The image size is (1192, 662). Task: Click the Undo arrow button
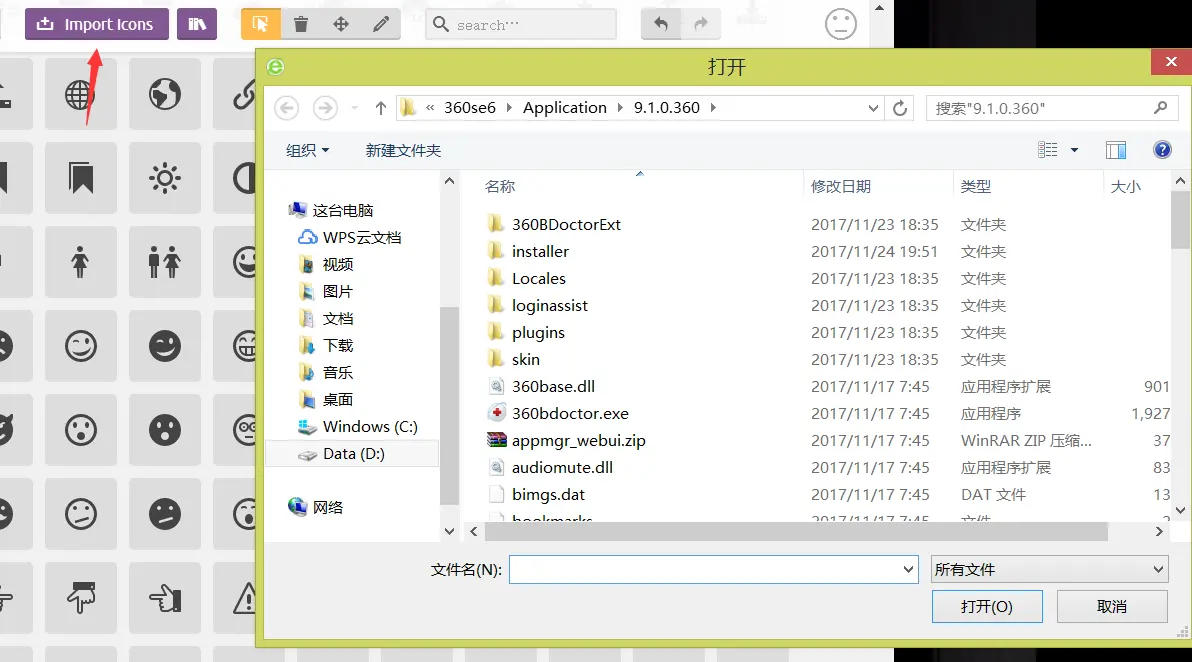tap(661, 24)
